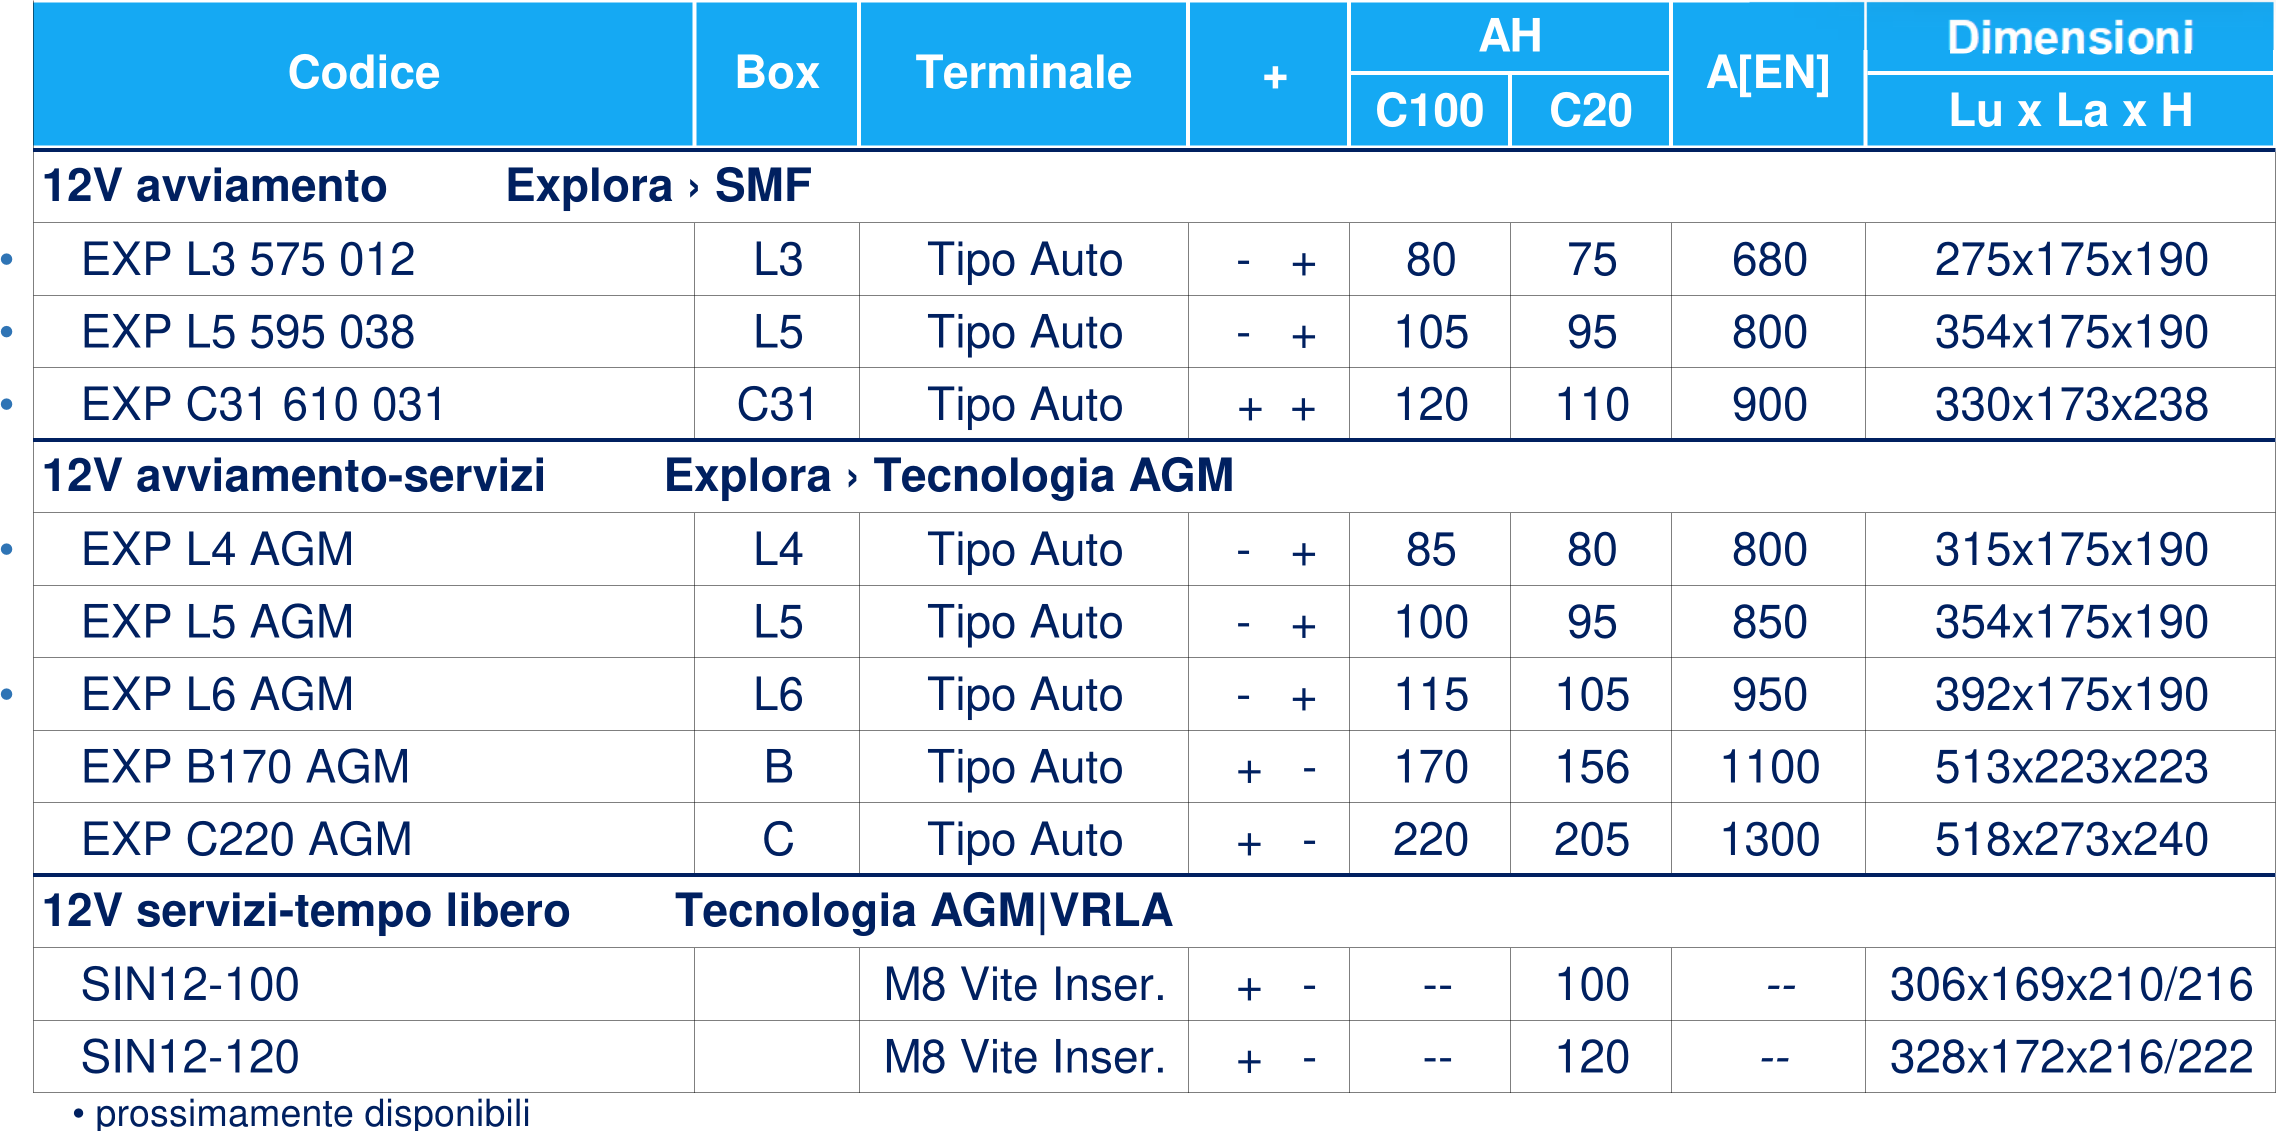Viewport: 2276px width, 1131px height.
Task: Click the EXP B170 AGM code
Action: pyautogui.click(x=246, y=767)
